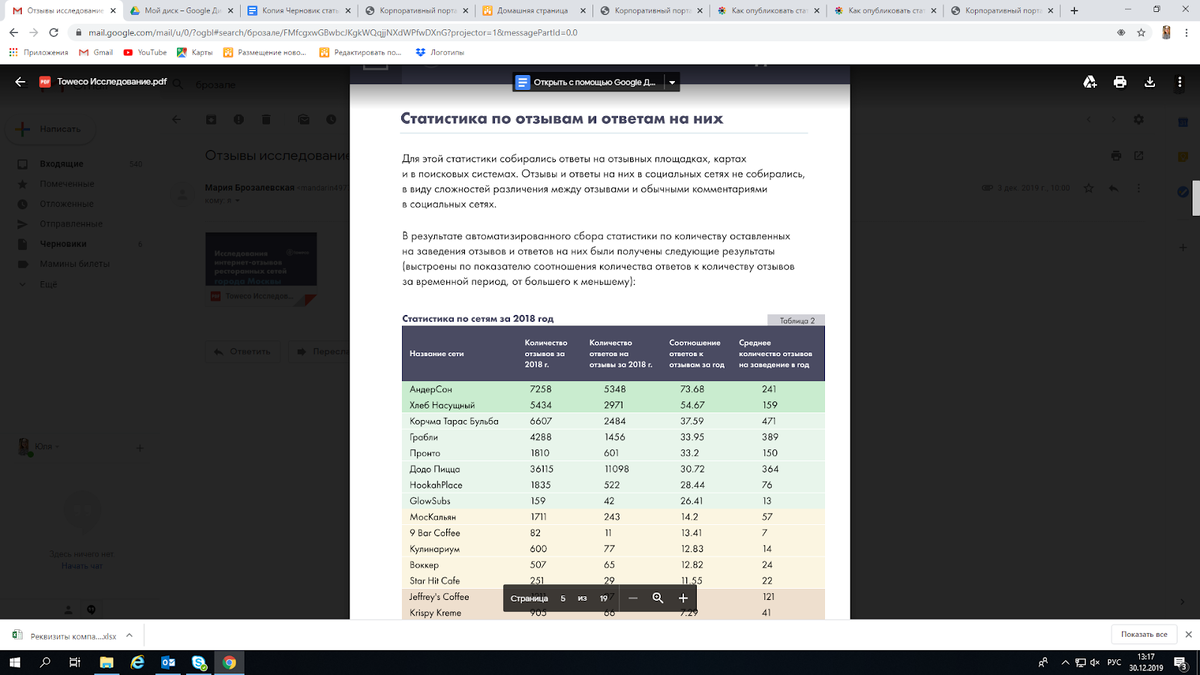Open a new browser tab

click(x=1073, y=10)
